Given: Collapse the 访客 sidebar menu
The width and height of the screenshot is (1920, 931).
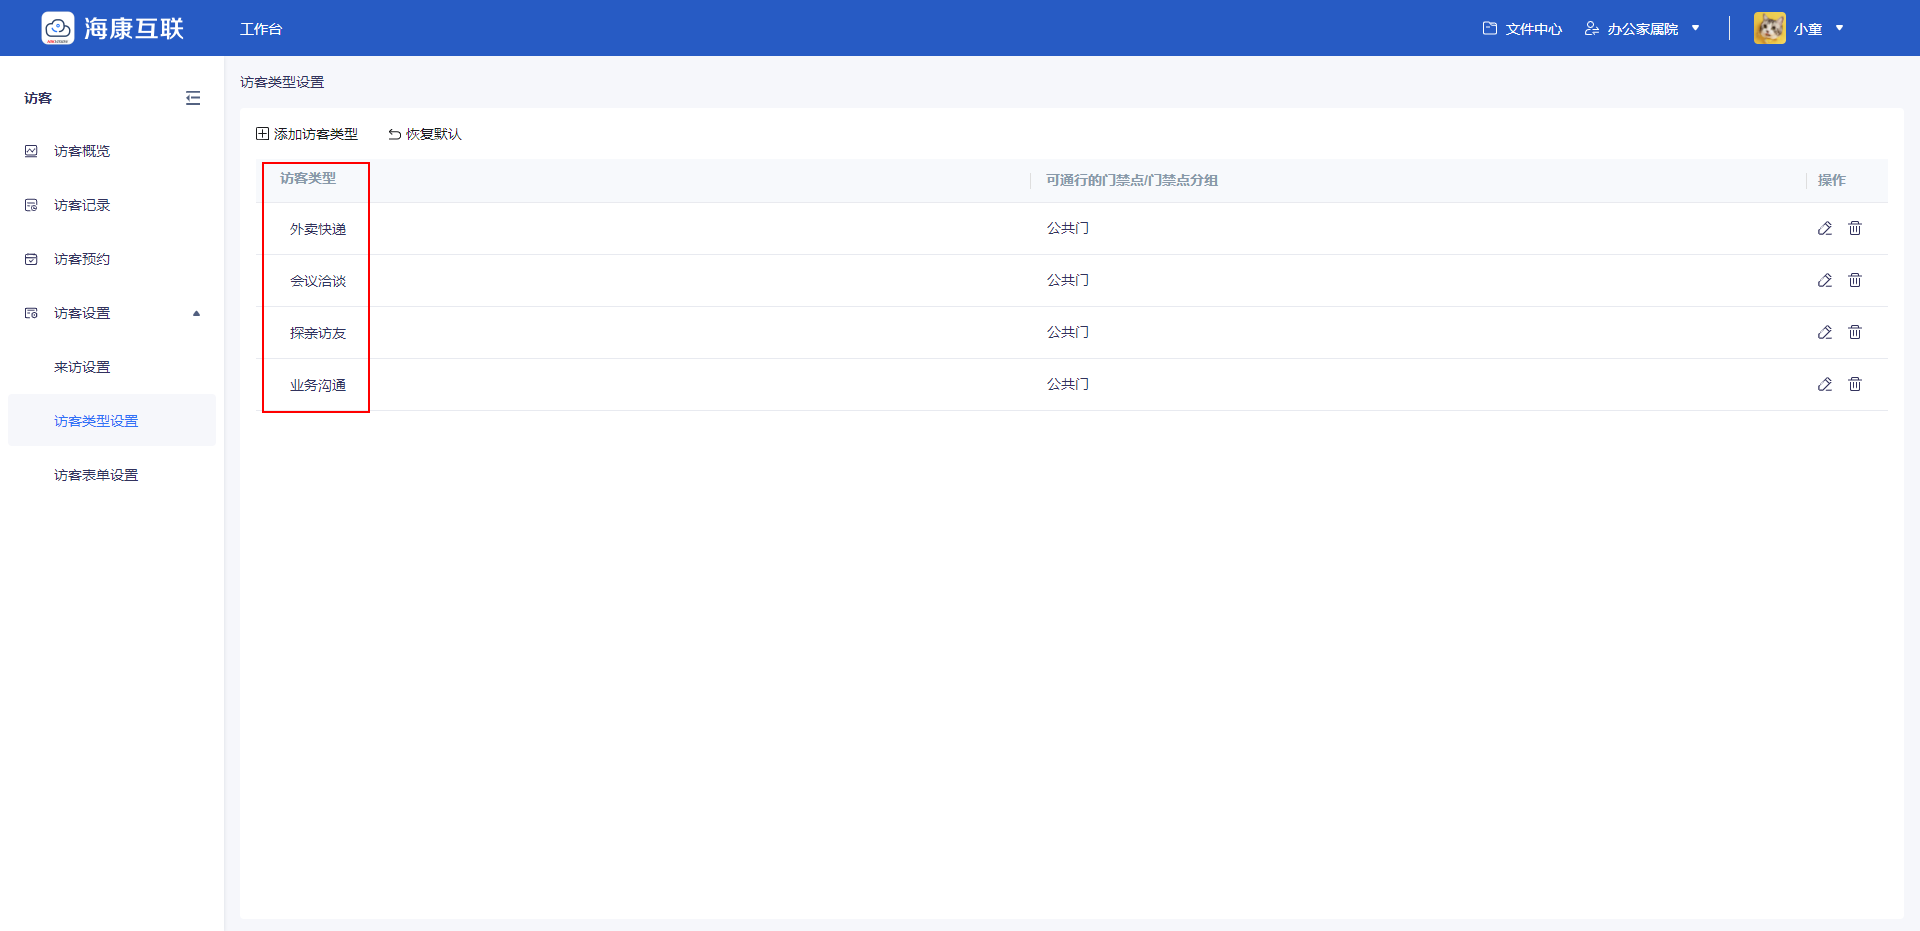Looking at the screenshot, I should tap(193, 98).
